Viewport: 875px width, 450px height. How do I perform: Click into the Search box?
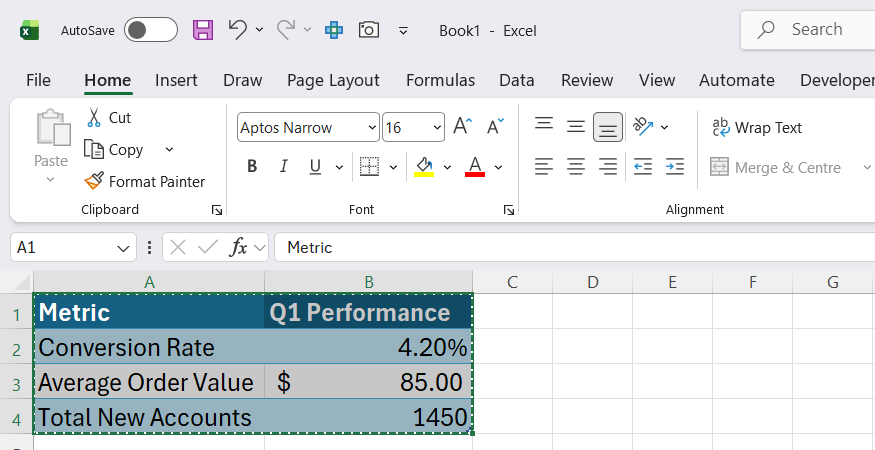click(x=807, y=30)
